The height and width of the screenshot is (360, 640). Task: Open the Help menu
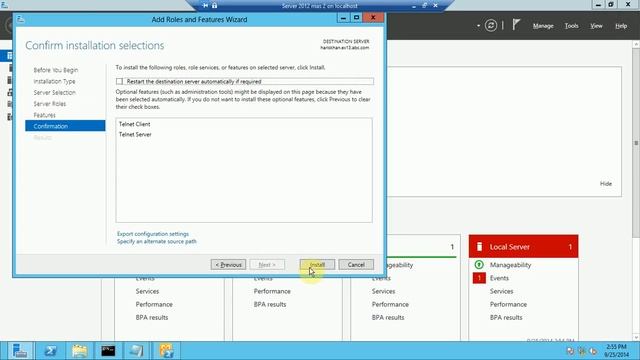[x=621, y=26]
